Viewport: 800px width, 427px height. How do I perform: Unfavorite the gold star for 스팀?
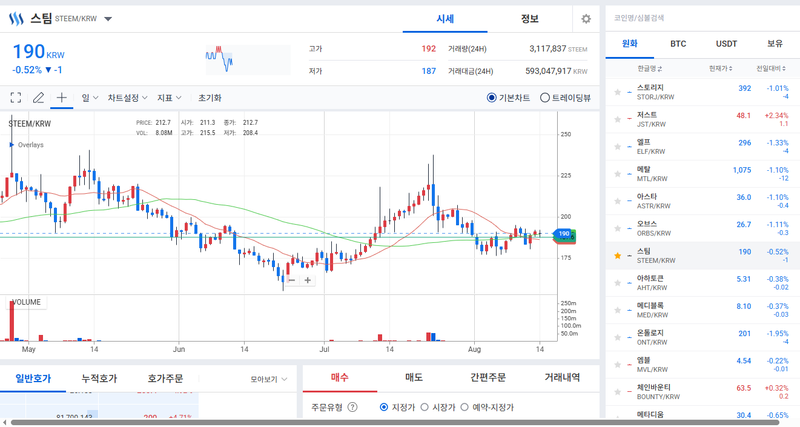(617, 256)
